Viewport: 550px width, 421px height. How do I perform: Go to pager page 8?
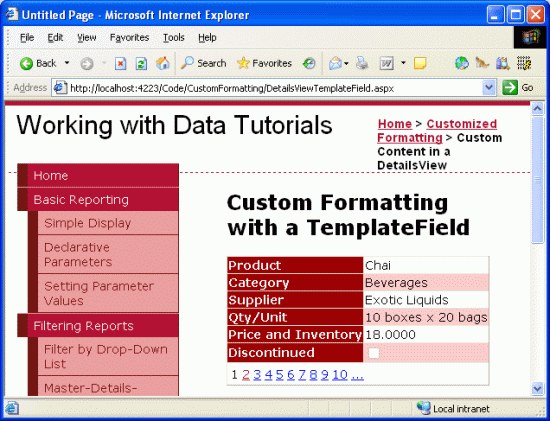(313, 375)
